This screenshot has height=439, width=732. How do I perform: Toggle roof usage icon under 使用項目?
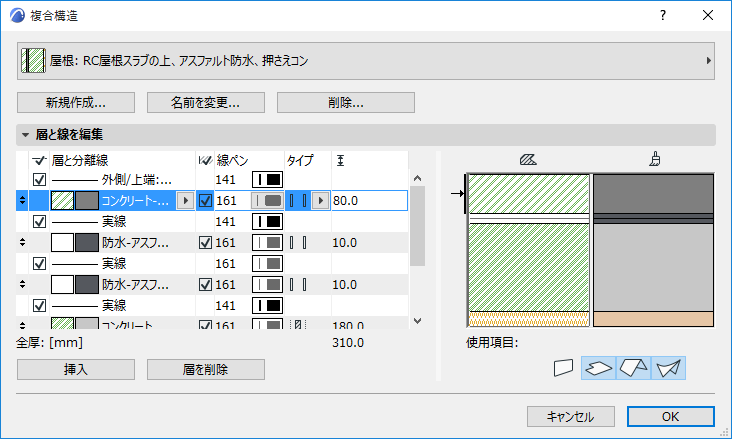click(x=633, y=368)
